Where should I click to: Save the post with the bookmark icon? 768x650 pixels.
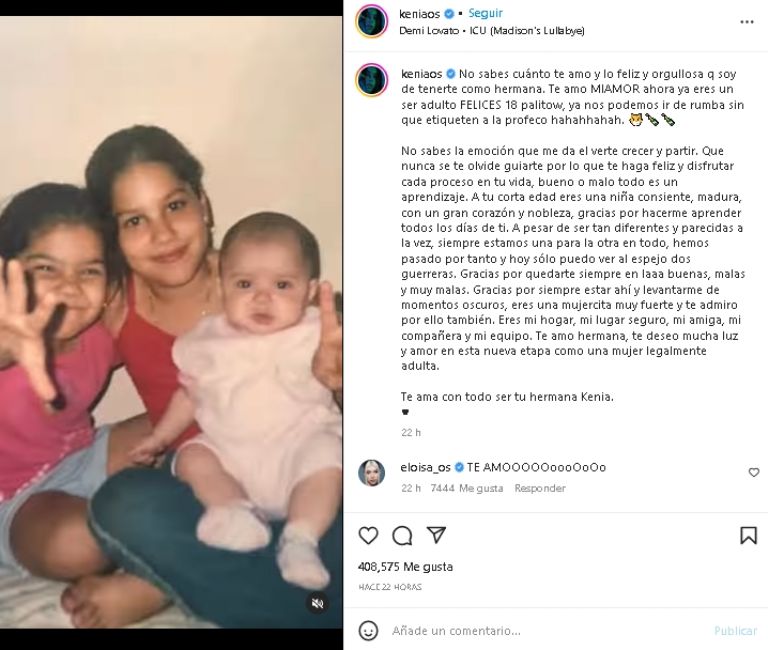click(748, 535)
